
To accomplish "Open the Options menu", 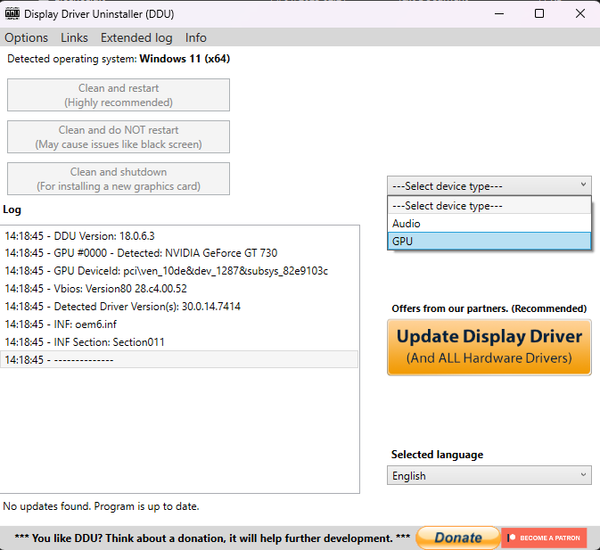I will pos(26,38).
